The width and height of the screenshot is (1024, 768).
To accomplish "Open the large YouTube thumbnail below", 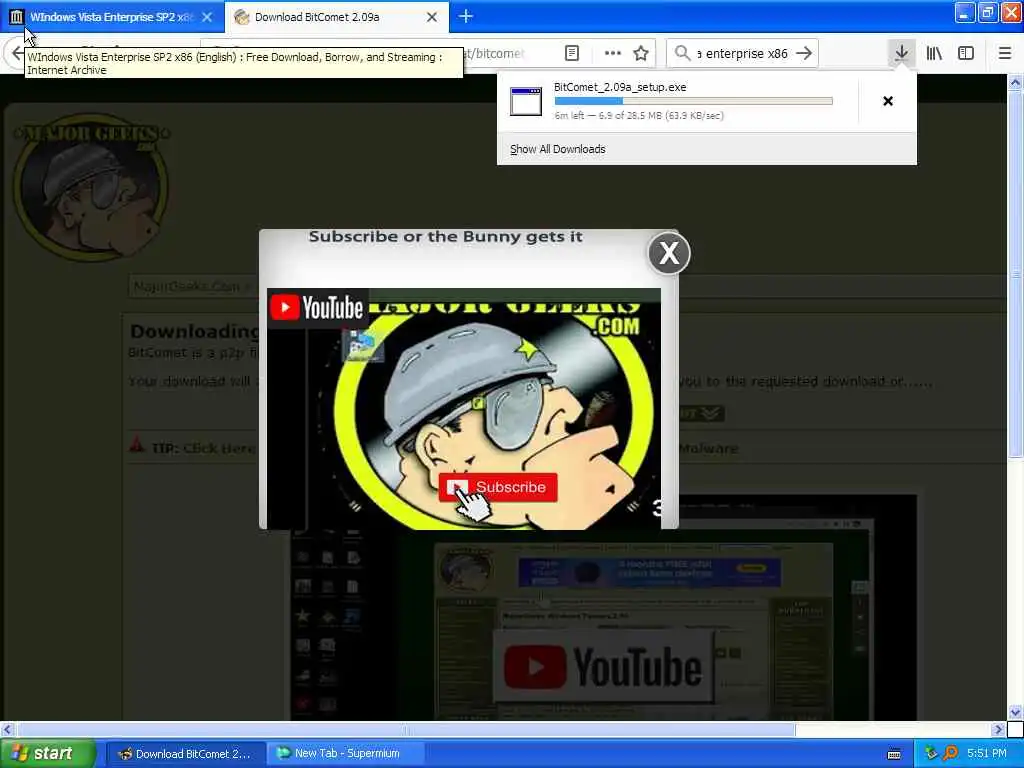I will [603, 667].
